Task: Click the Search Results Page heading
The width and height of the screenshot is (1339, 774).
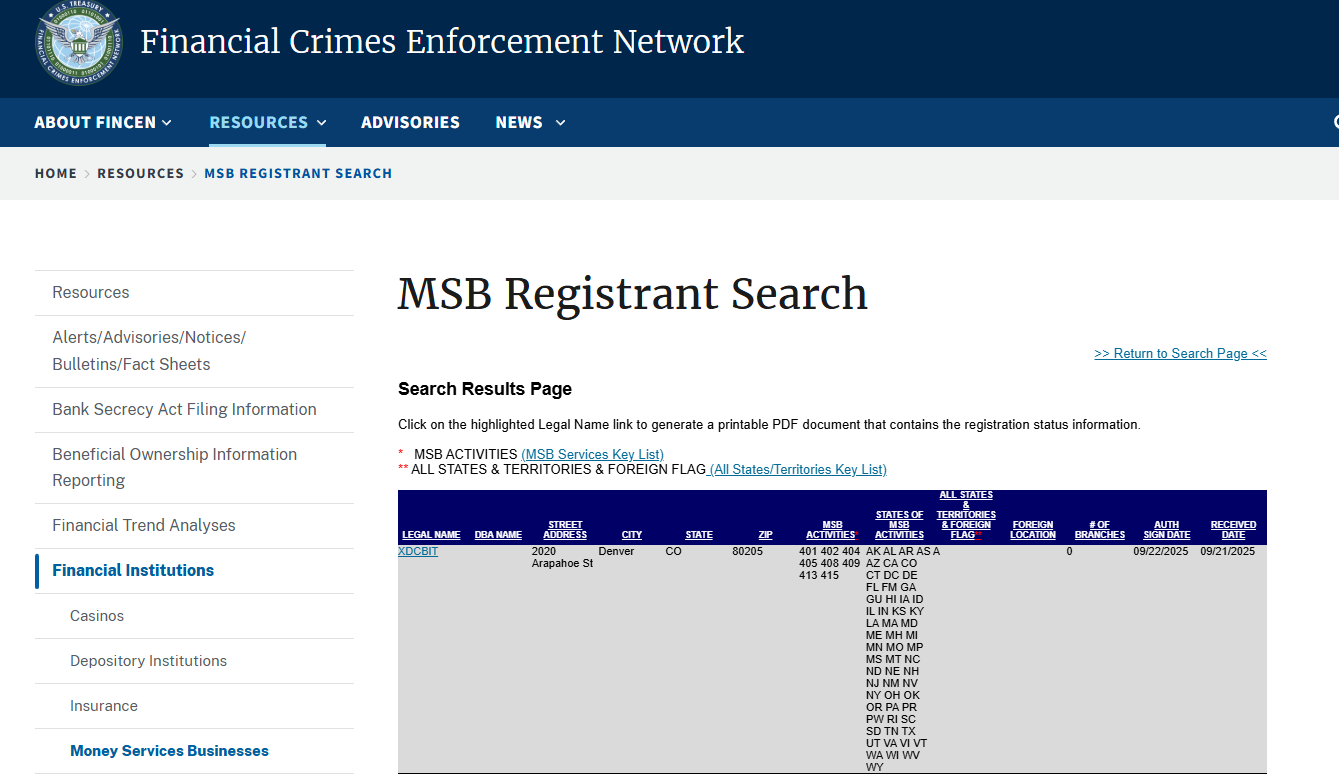Action: pyautogui.click(x=485, y=389)
